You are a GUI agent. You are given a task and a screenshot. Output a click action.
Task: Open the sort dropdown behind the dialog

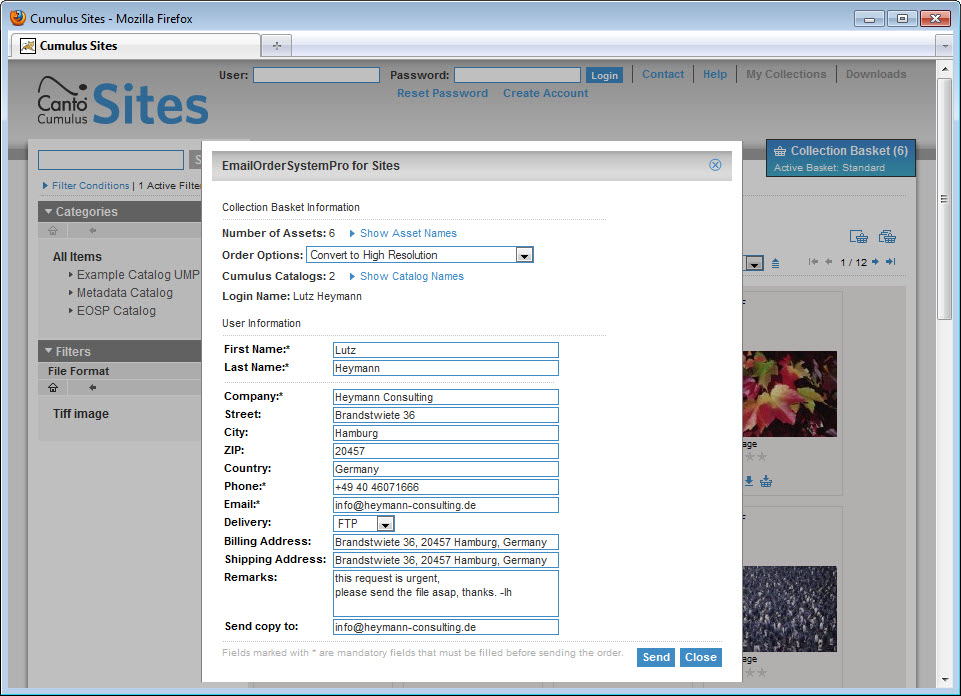point(754,263)
